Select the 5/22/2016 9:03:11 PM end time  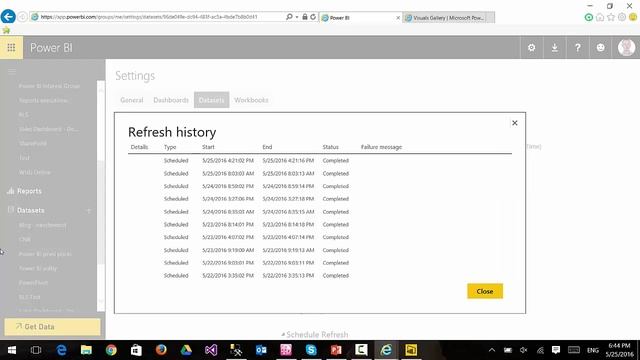[x=288, y=263]
